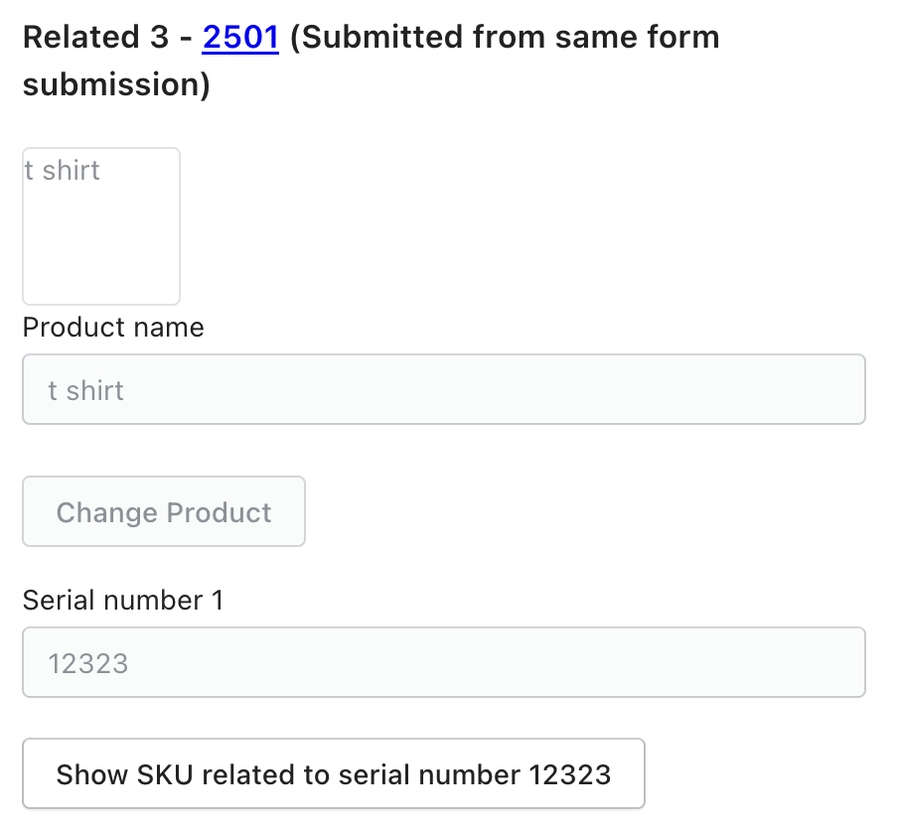Show SKU related to serial number 12323
The width and height of the screenshot is (900, 826).
pos(333,774)
